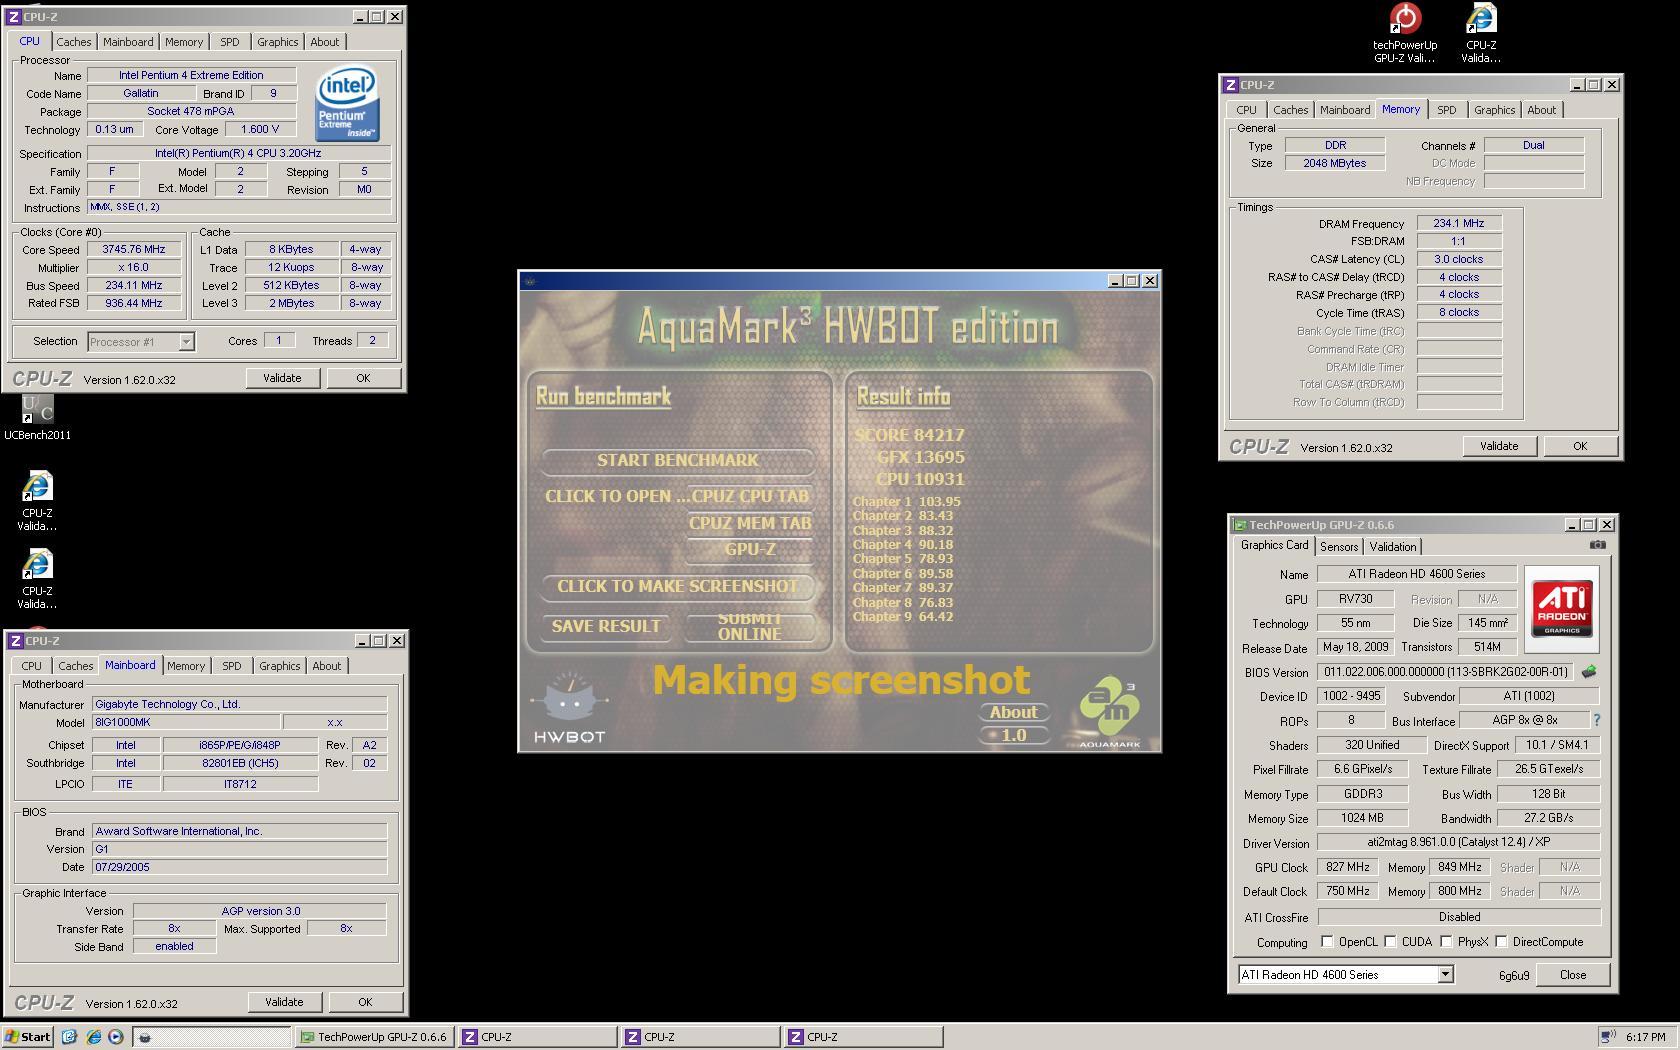The image size is (1680, 1050).
Task: Click the 1.0 version button in AquaMark
Action: pos(1013,735)
